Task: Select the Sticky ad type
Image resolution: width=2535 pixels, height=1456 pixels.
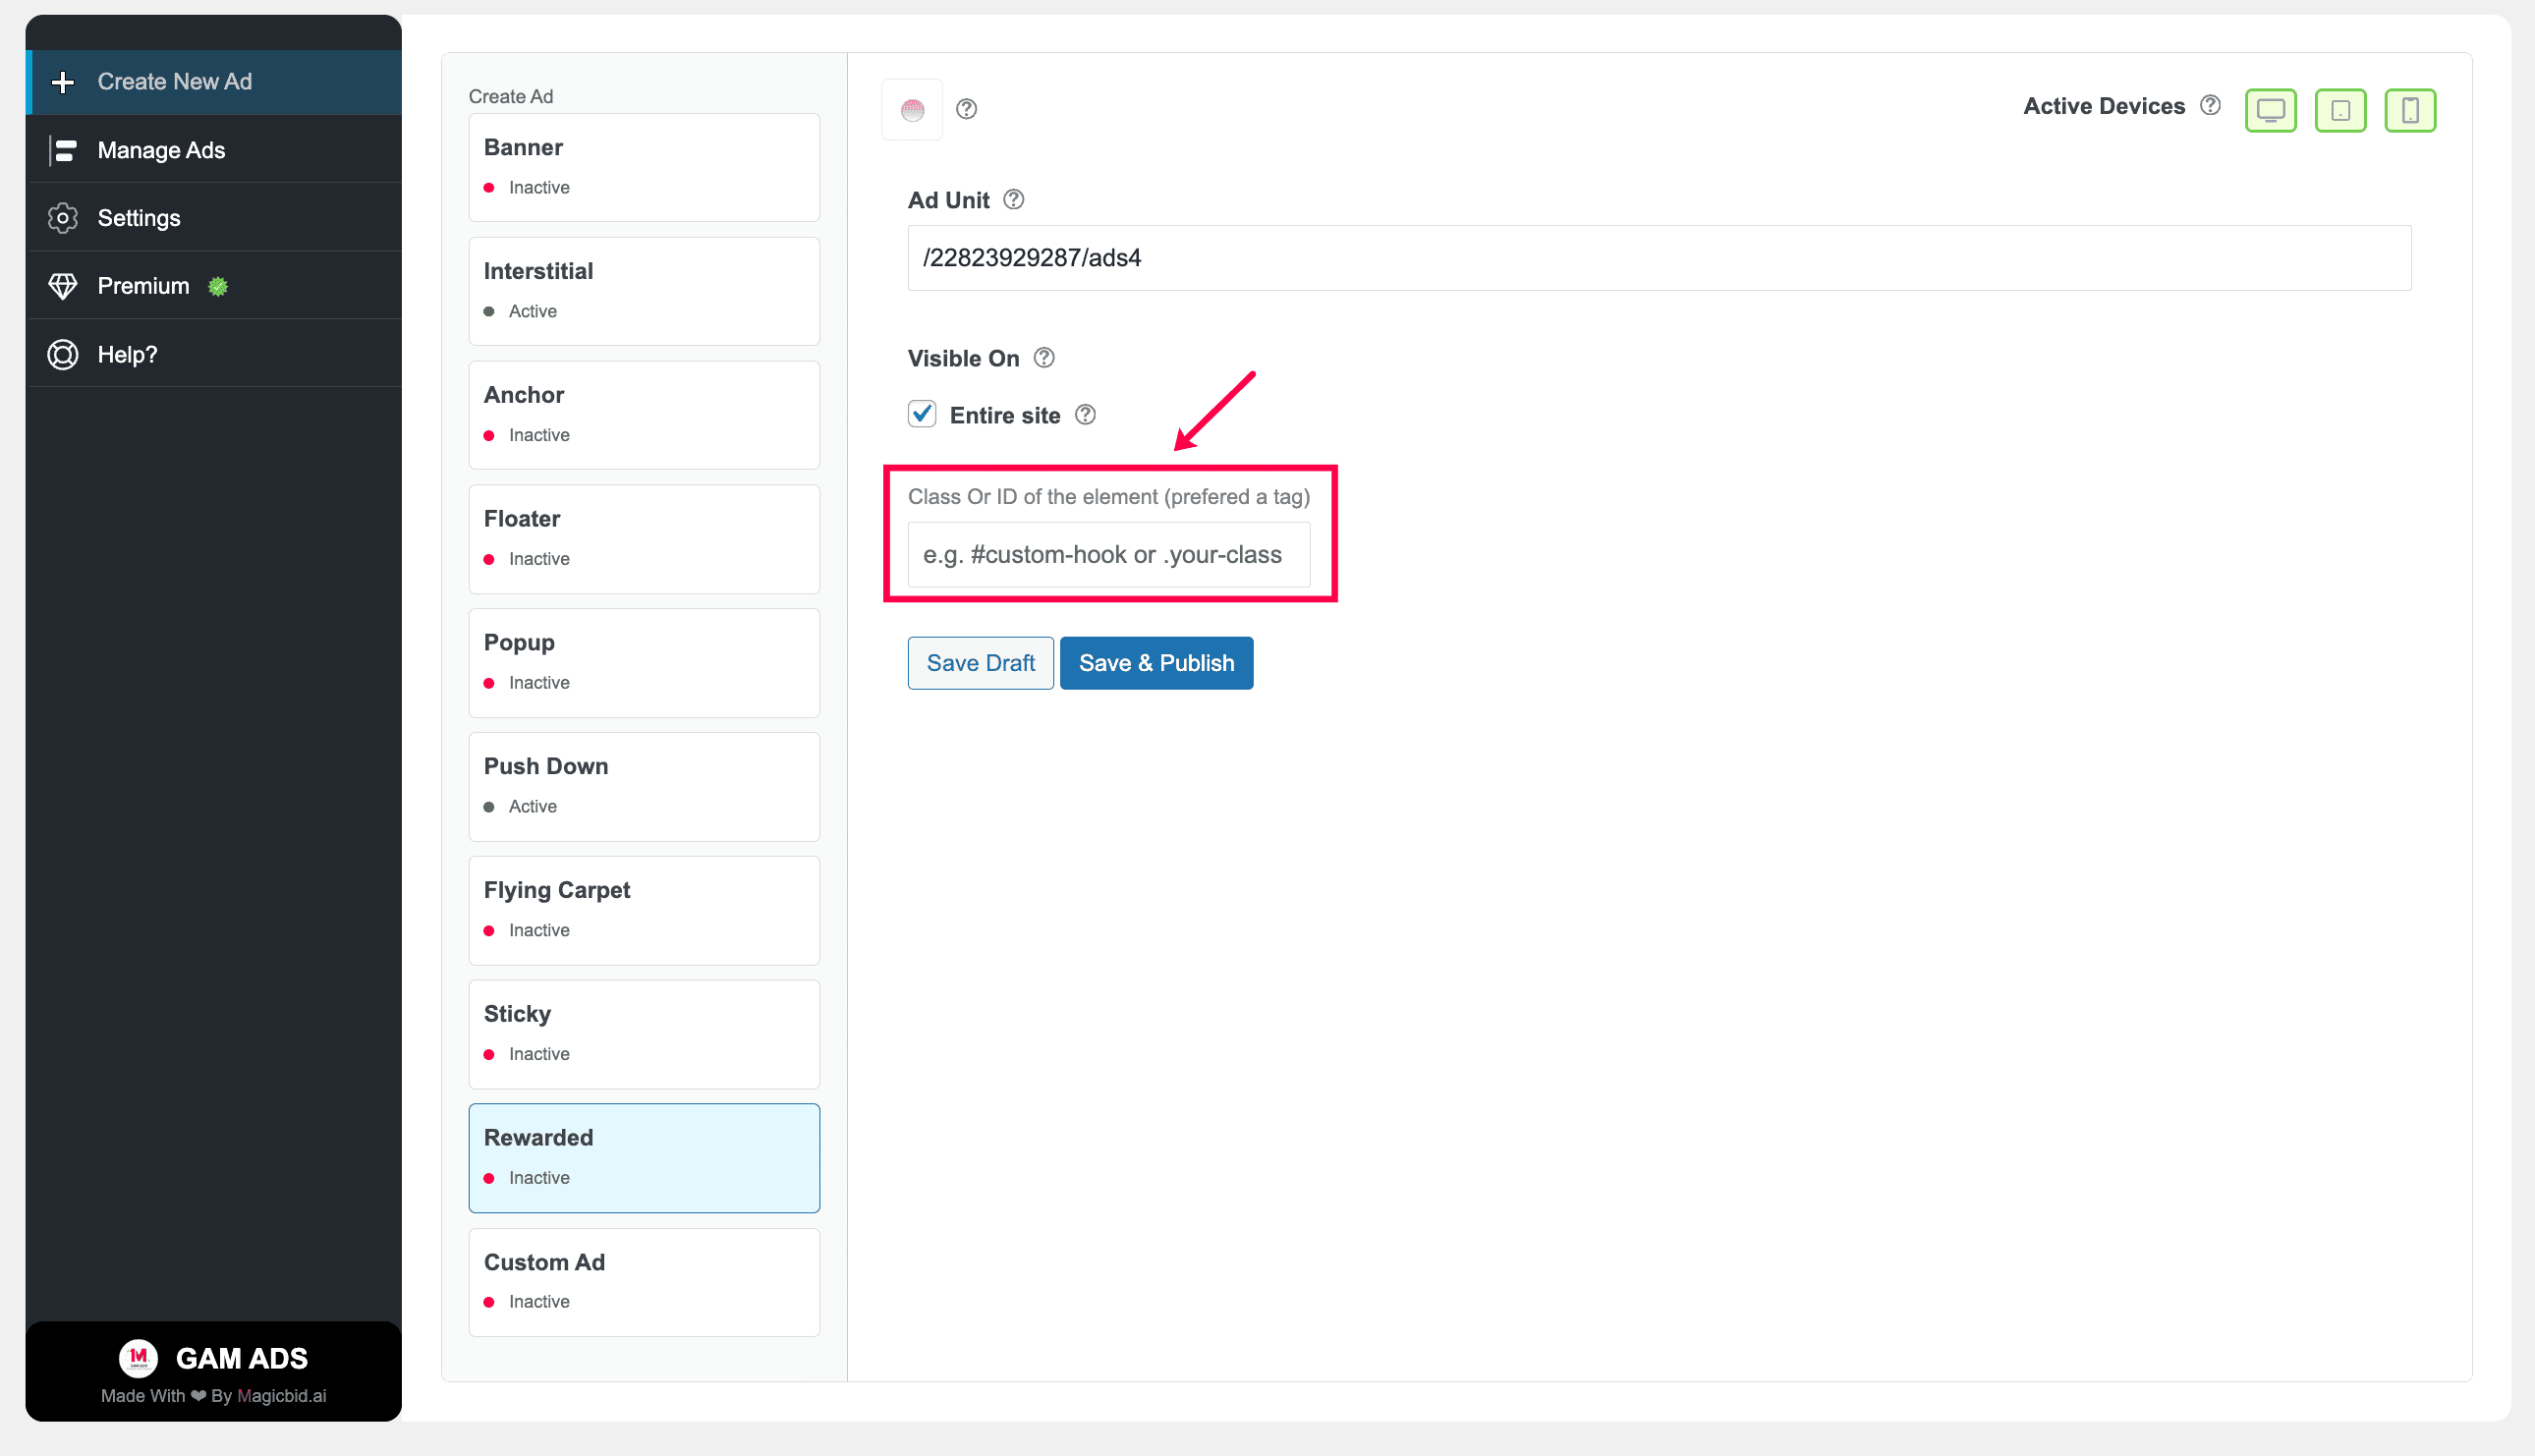Action: pyautogui.click(x=644, y=1035)
